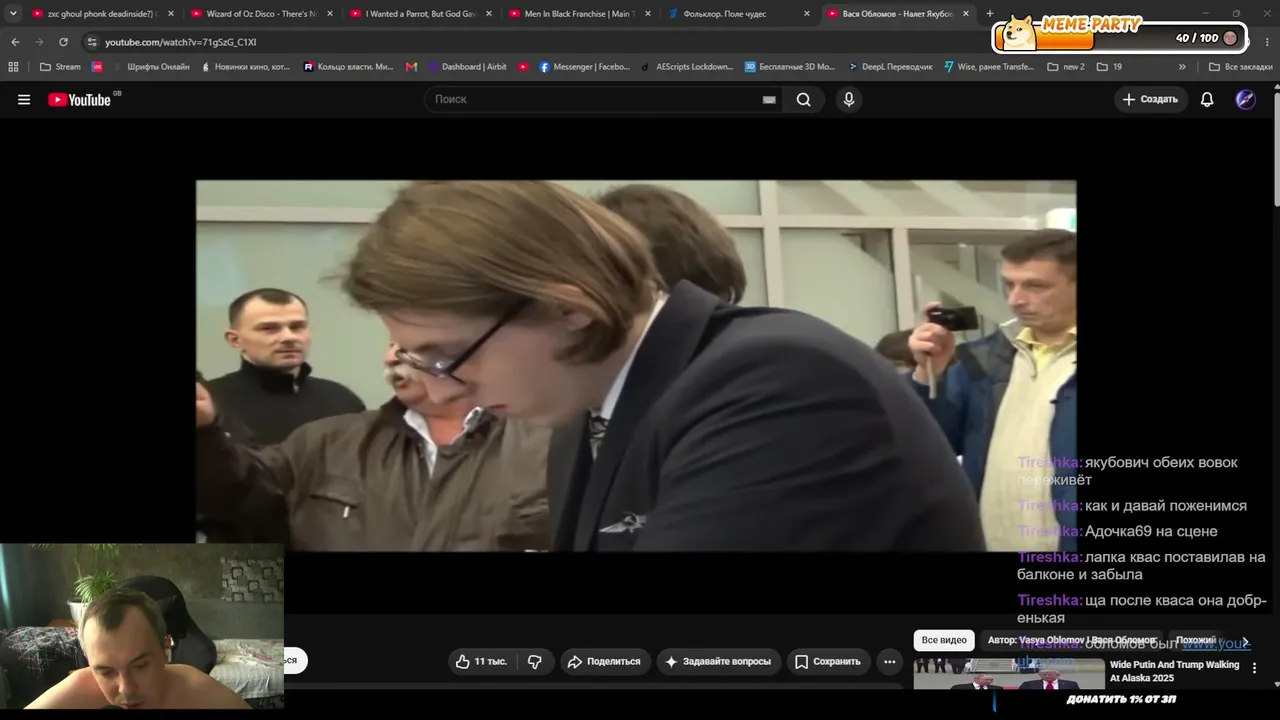Open the Gmail bookmark icon
Image resolution: width=1280 pixels, height=720 pixels.
click(411, 67)
